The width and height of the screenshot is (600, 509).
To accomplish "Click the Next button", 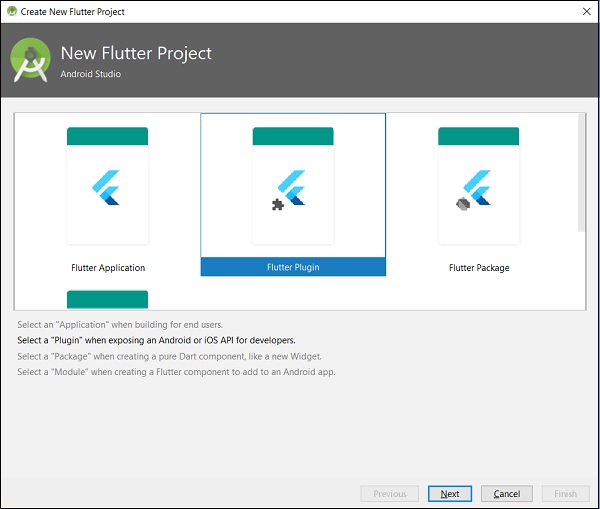I will [450, 494].
